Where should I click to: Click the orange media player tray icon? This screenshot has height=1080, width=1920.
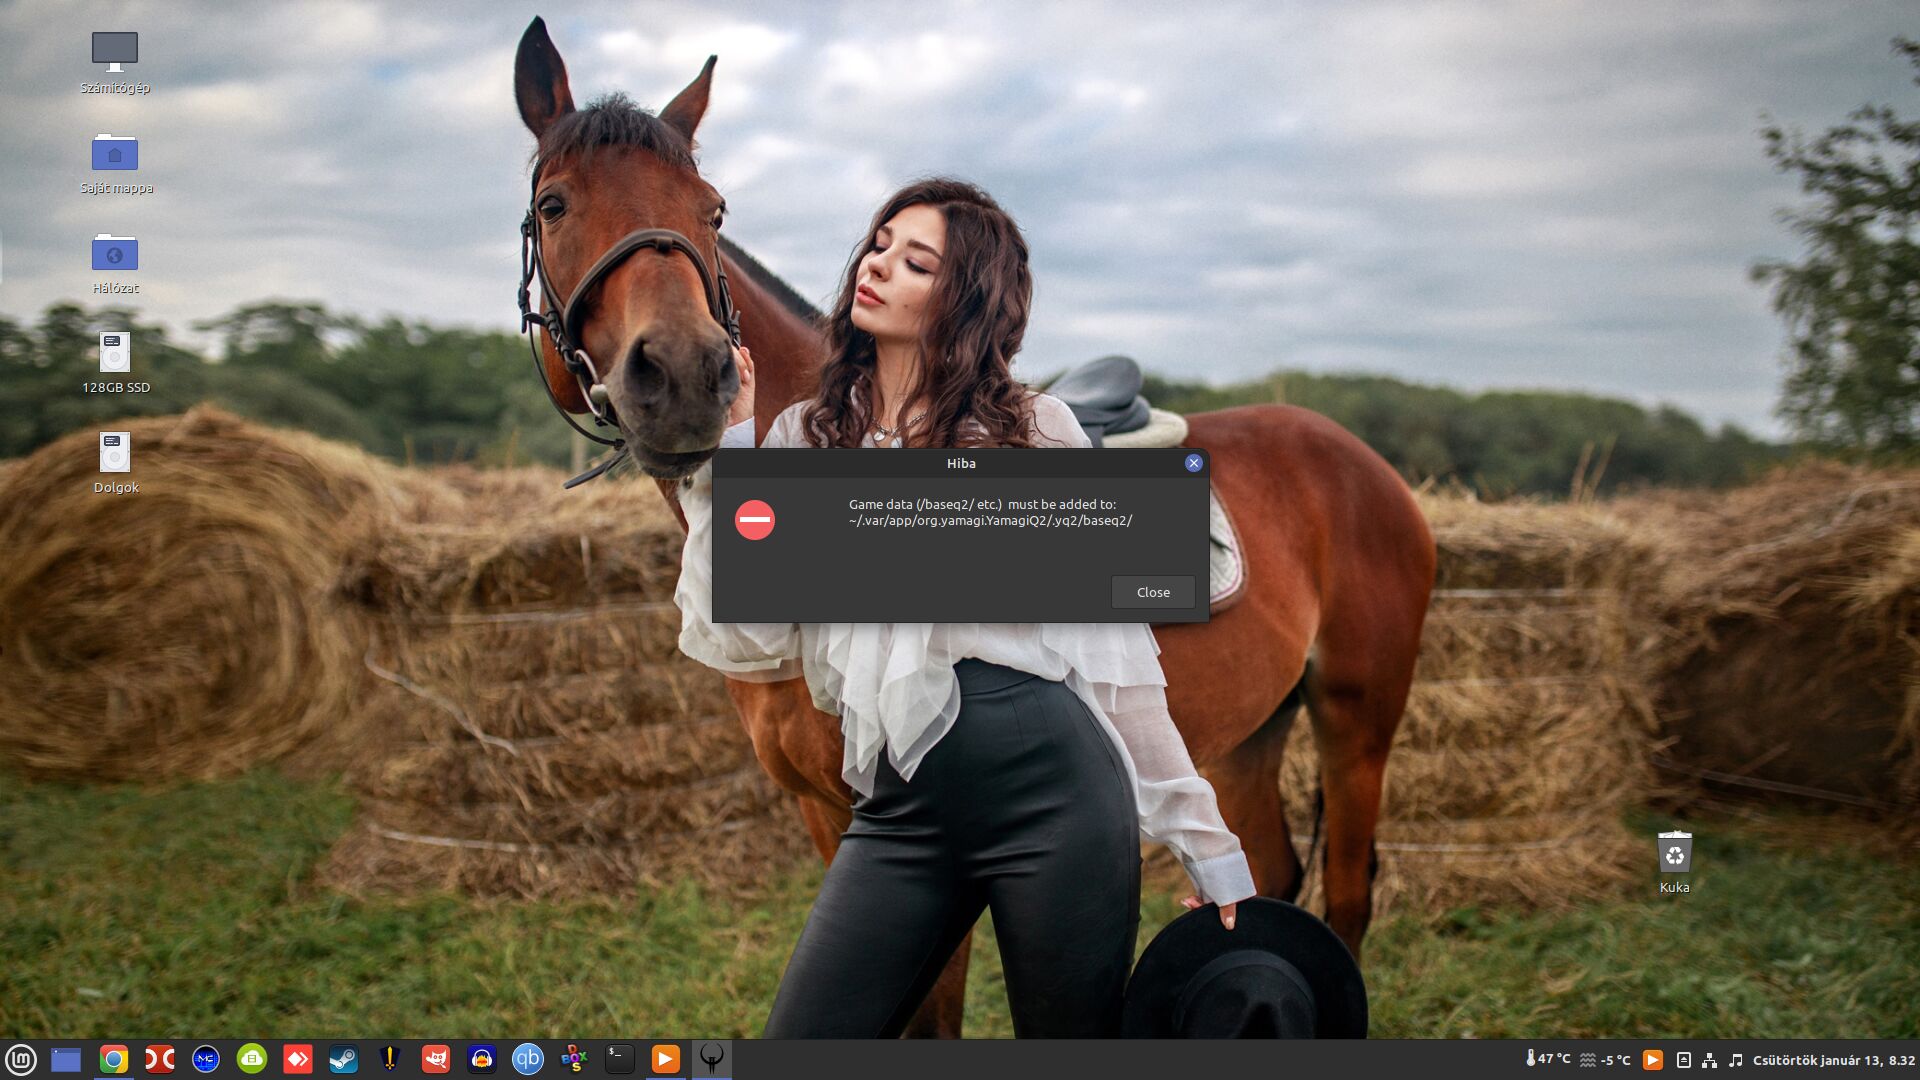pyautogui.click(x=1653, y=1059)
